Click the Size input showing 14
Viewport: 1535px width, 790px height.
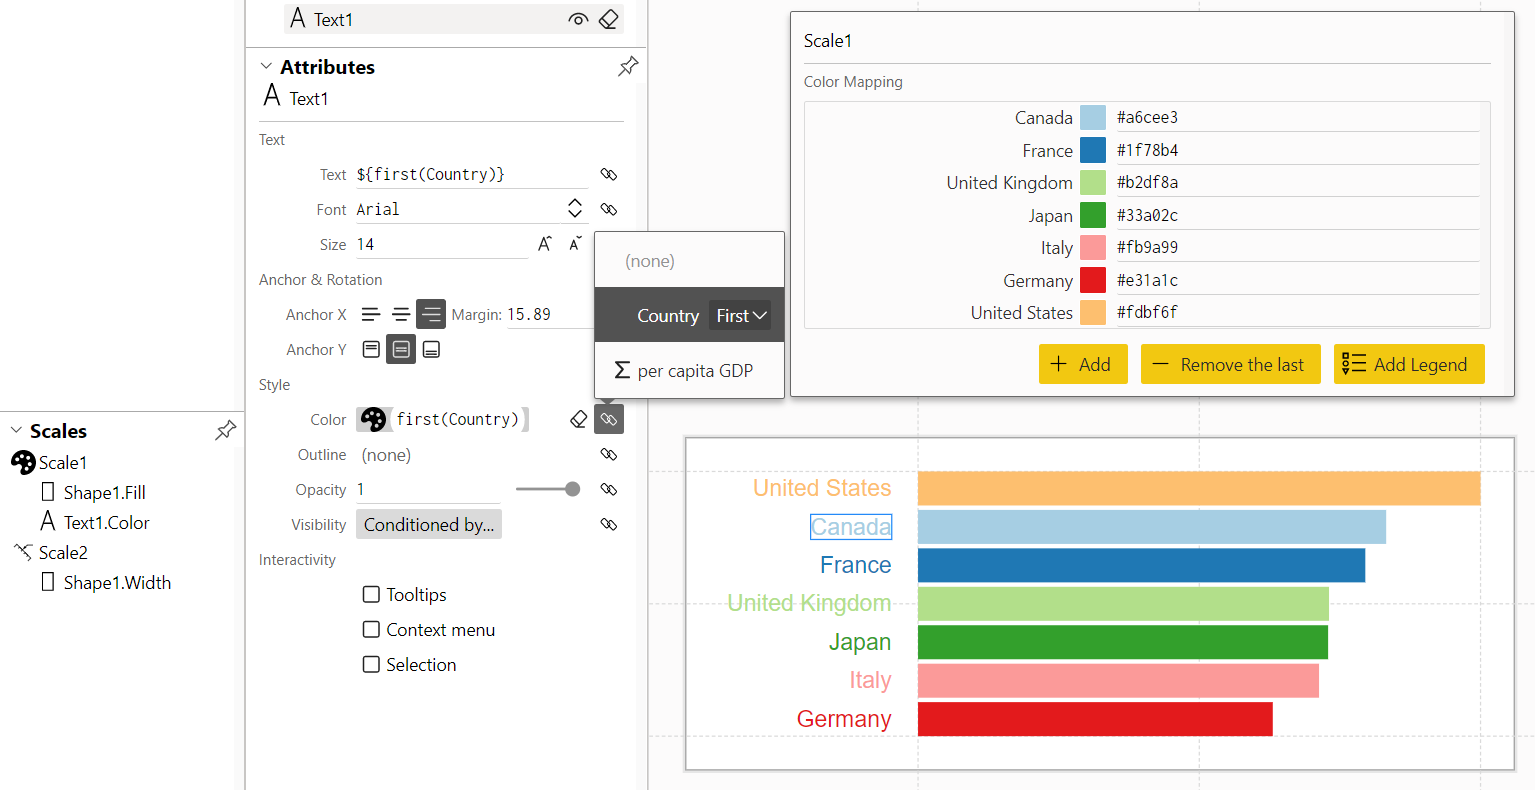(x=442, y=244)
